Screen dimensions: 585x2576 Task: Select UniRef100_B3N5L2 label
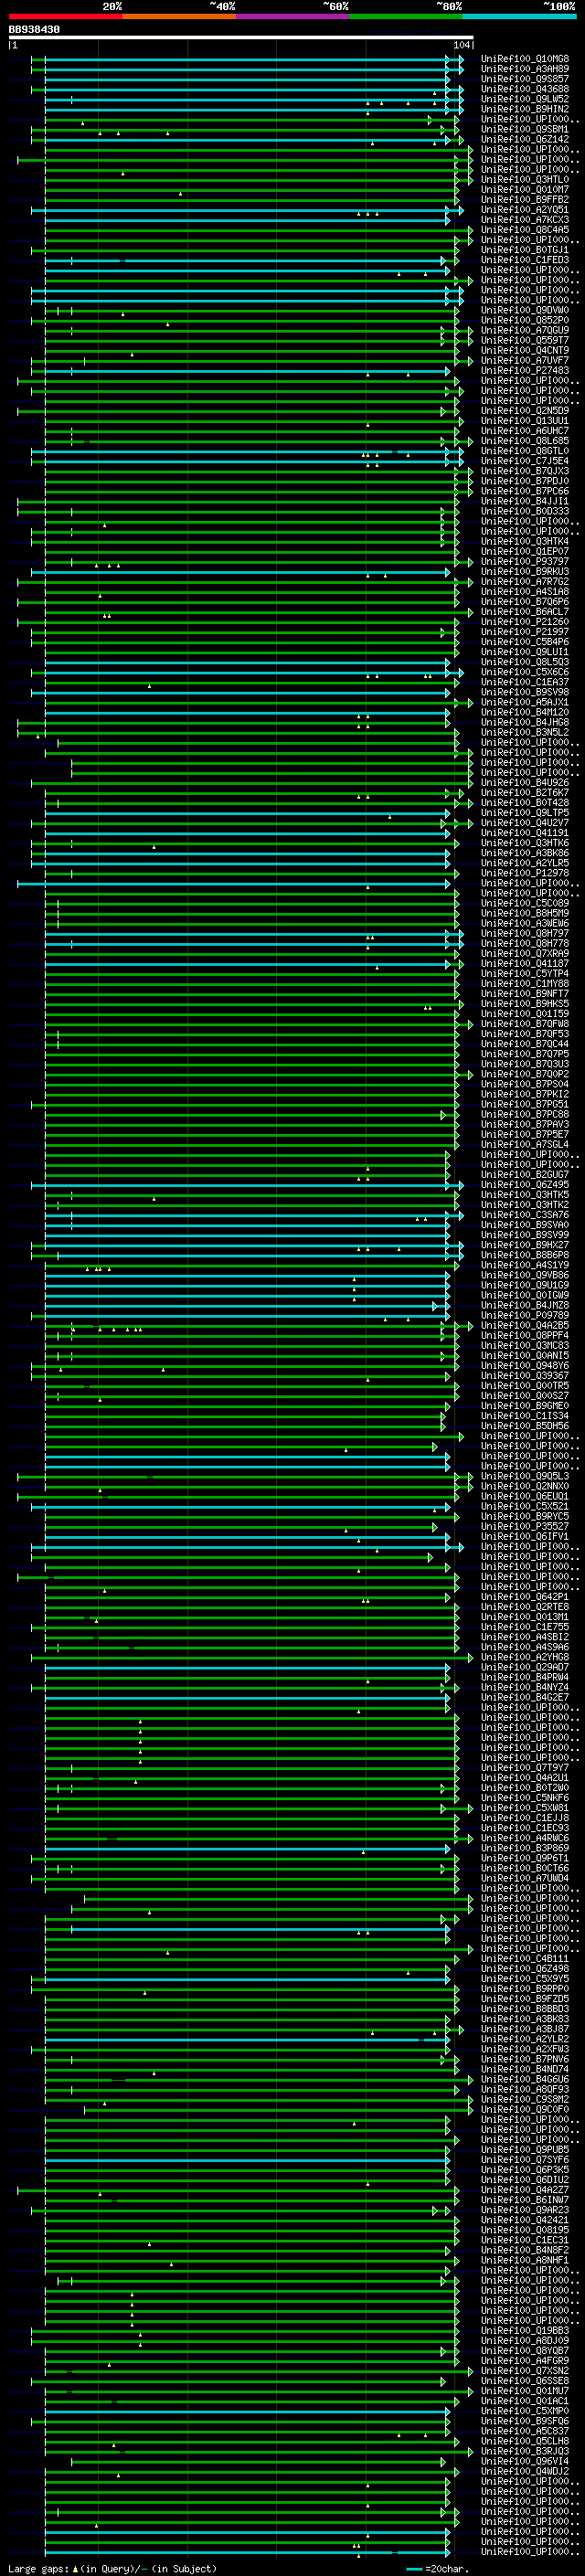(525, 732)
